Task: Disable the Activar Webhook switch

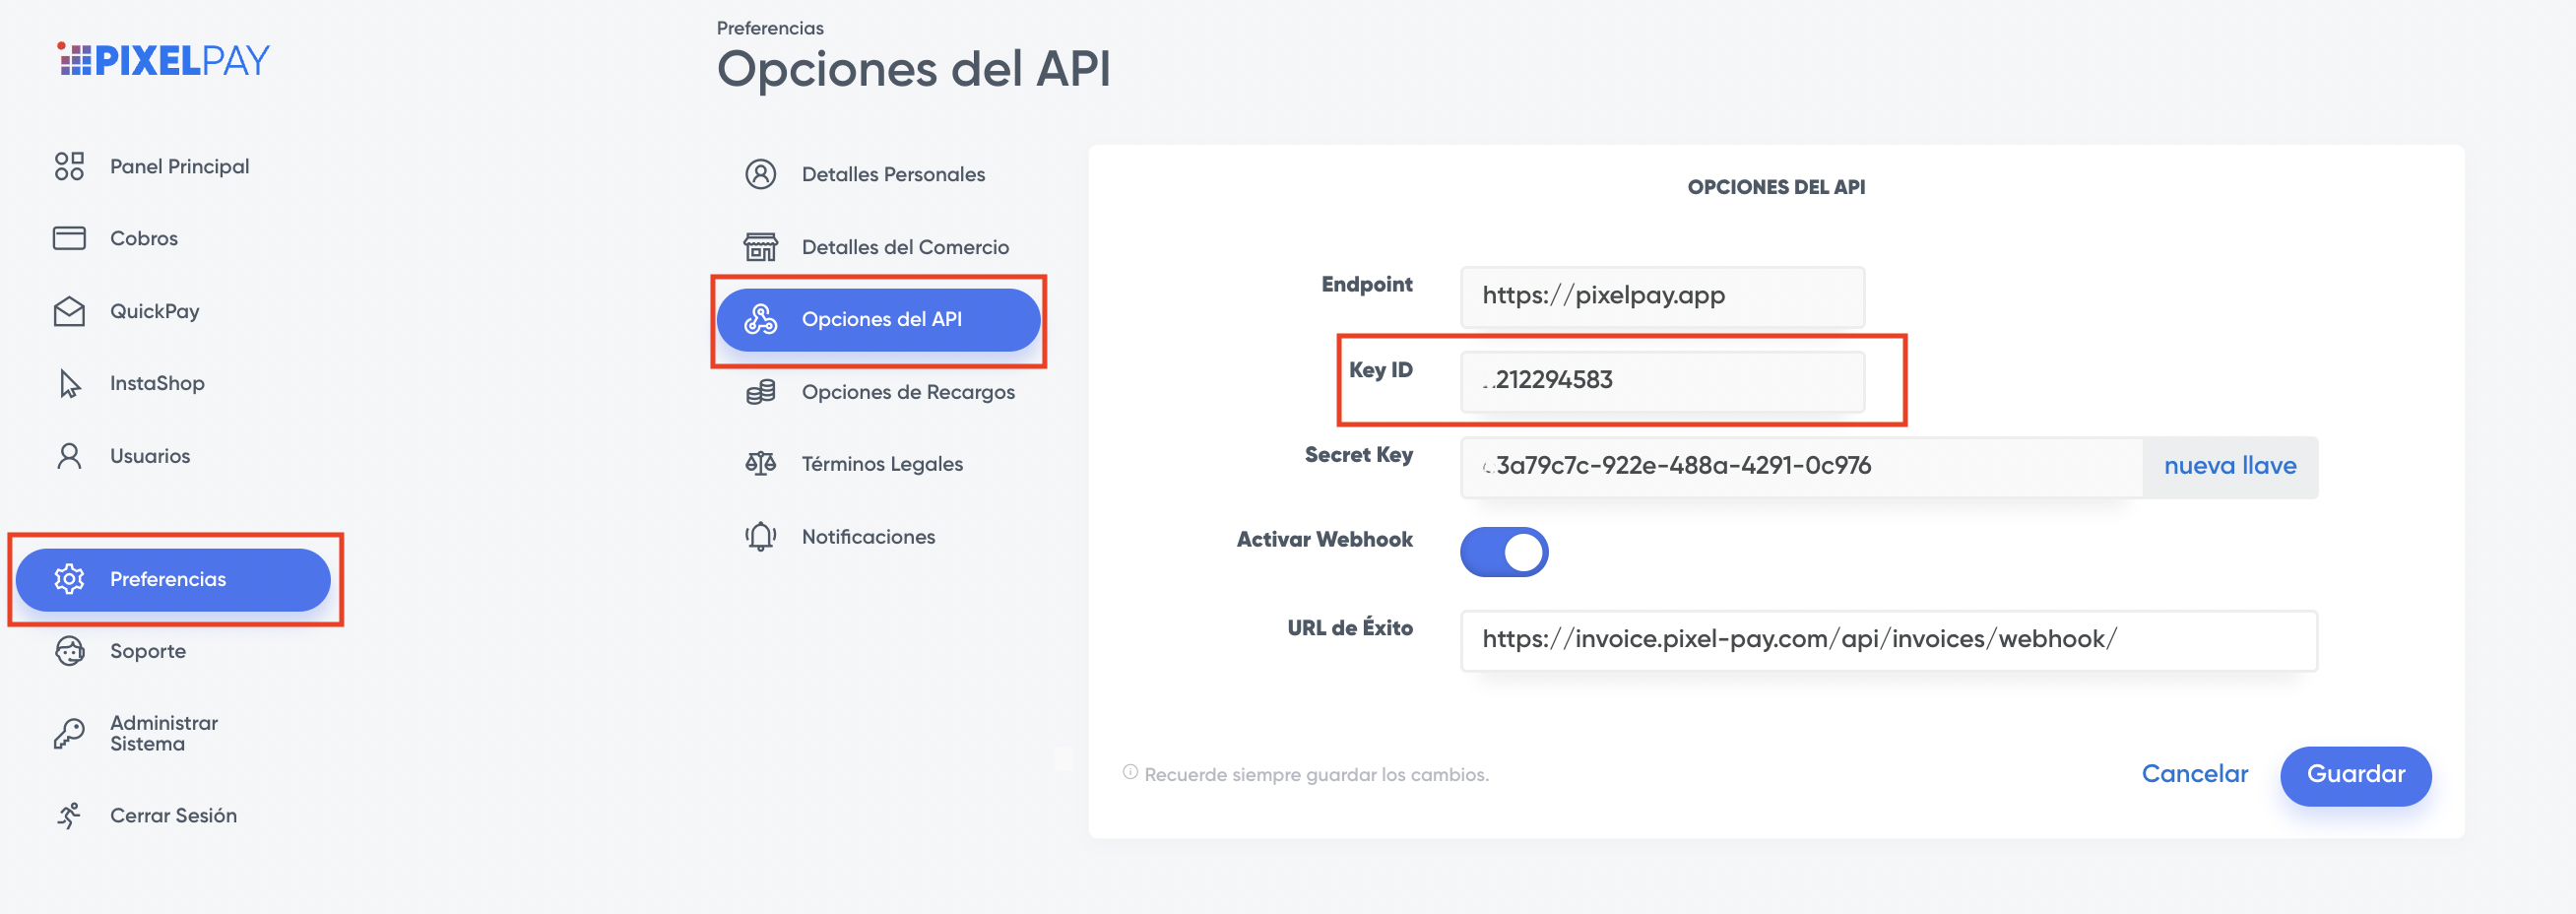Action: coord(1504,551)
